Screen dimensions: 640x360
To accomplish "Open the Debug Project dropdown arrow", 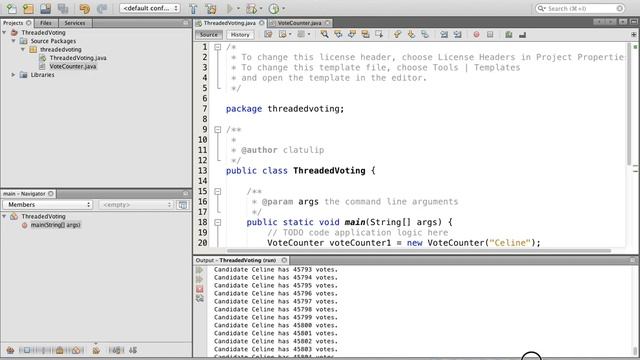I will (x=261, y=9).
